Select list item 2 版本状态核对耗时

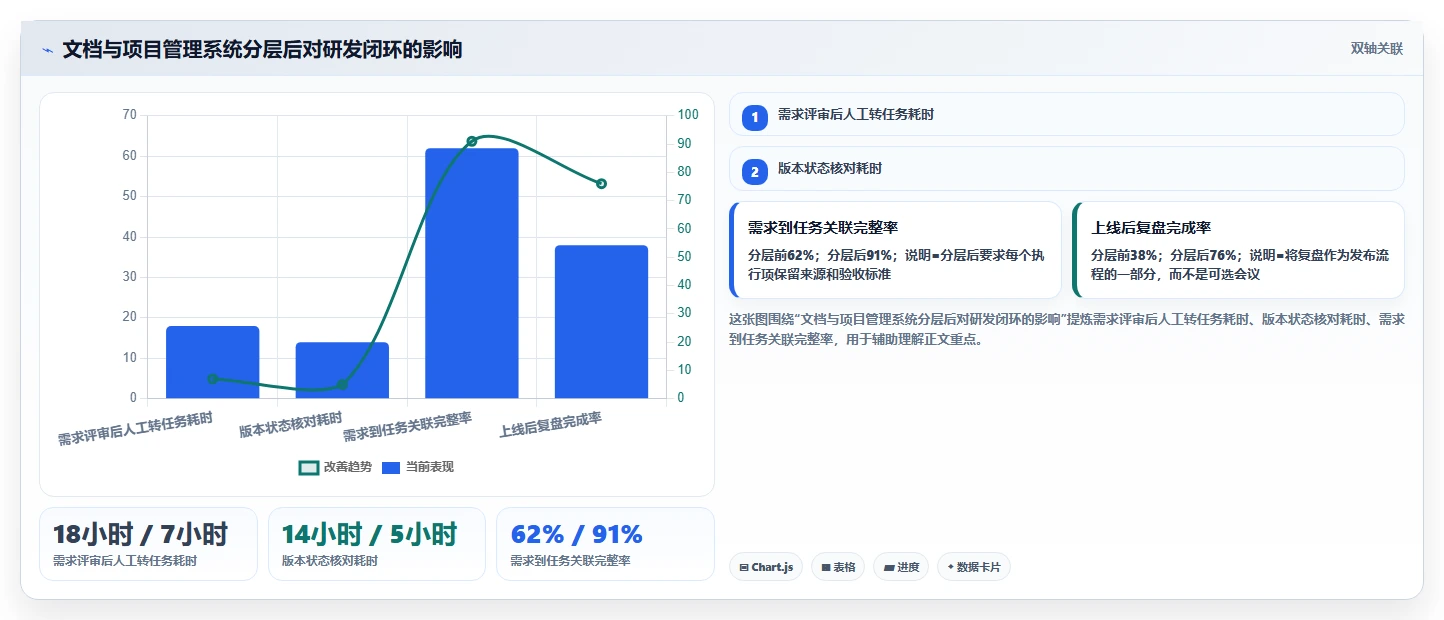[1067, 169]
